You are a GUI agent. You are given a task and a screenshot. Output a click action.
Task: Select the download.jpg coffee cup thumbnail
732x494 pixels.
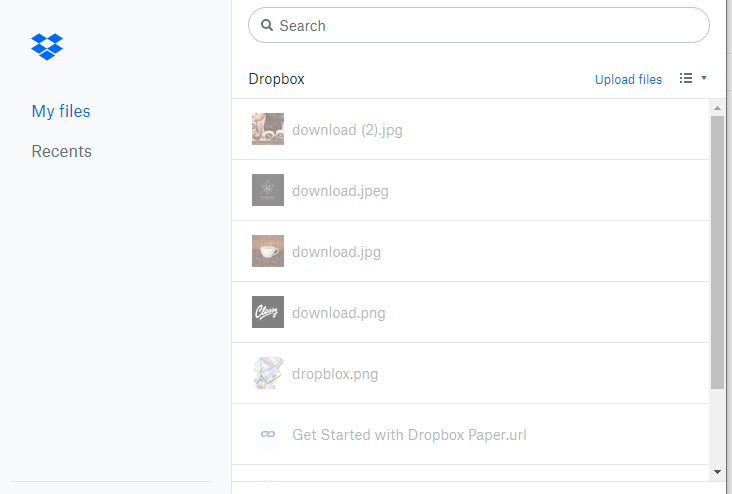coord(267,251)
